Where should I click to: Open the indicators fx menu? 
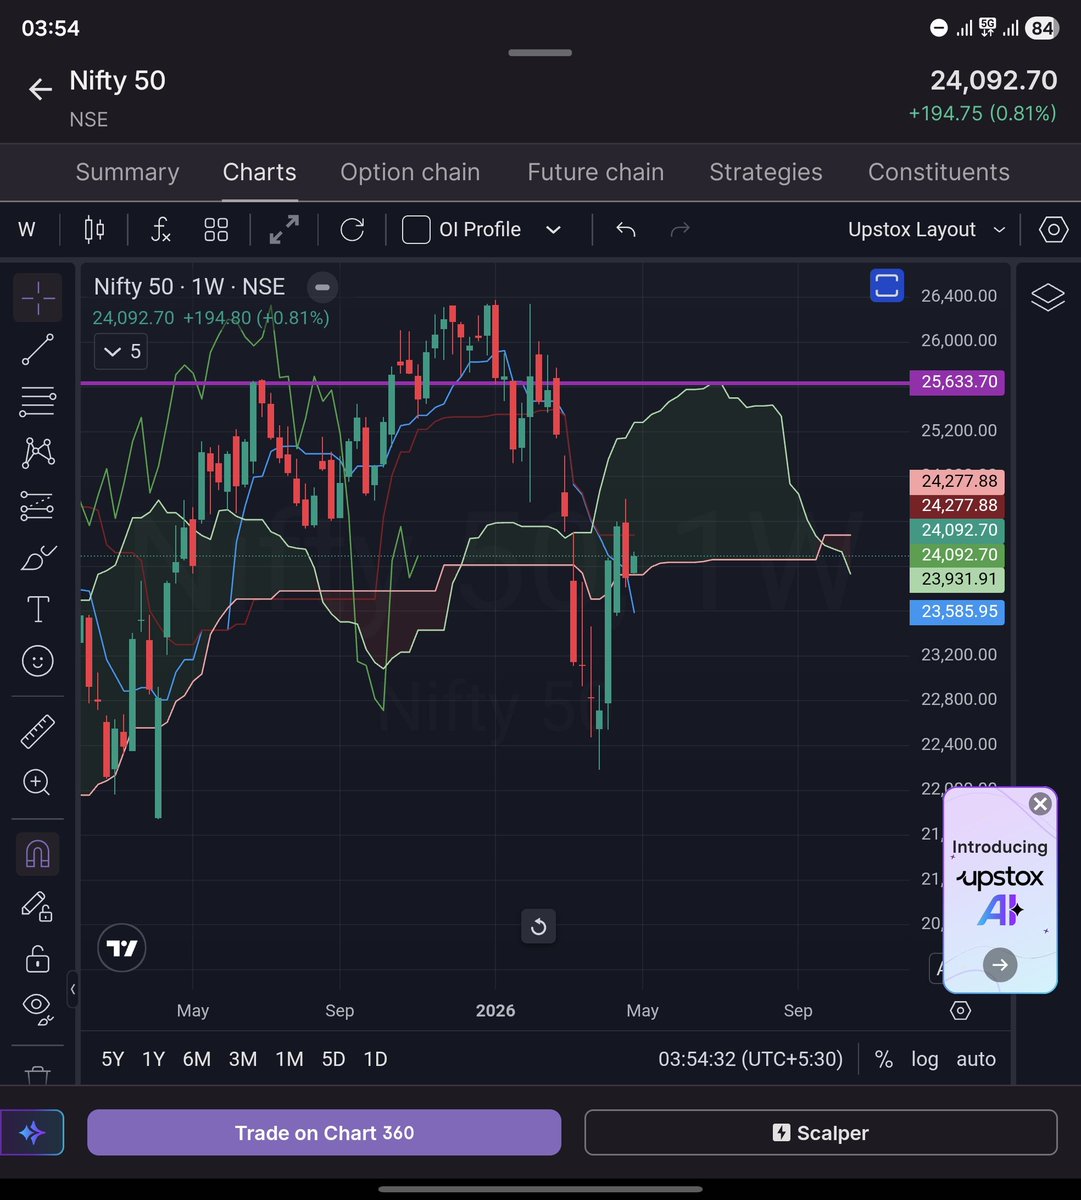point(160,229)
